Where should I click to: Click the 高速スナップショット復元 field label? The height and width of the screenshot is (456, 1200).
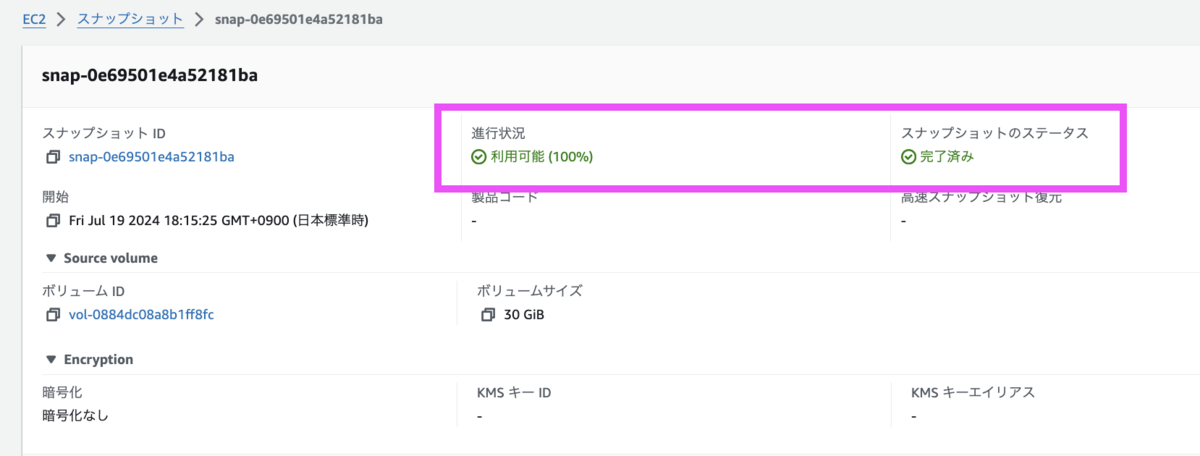click(x=980, y=197)
